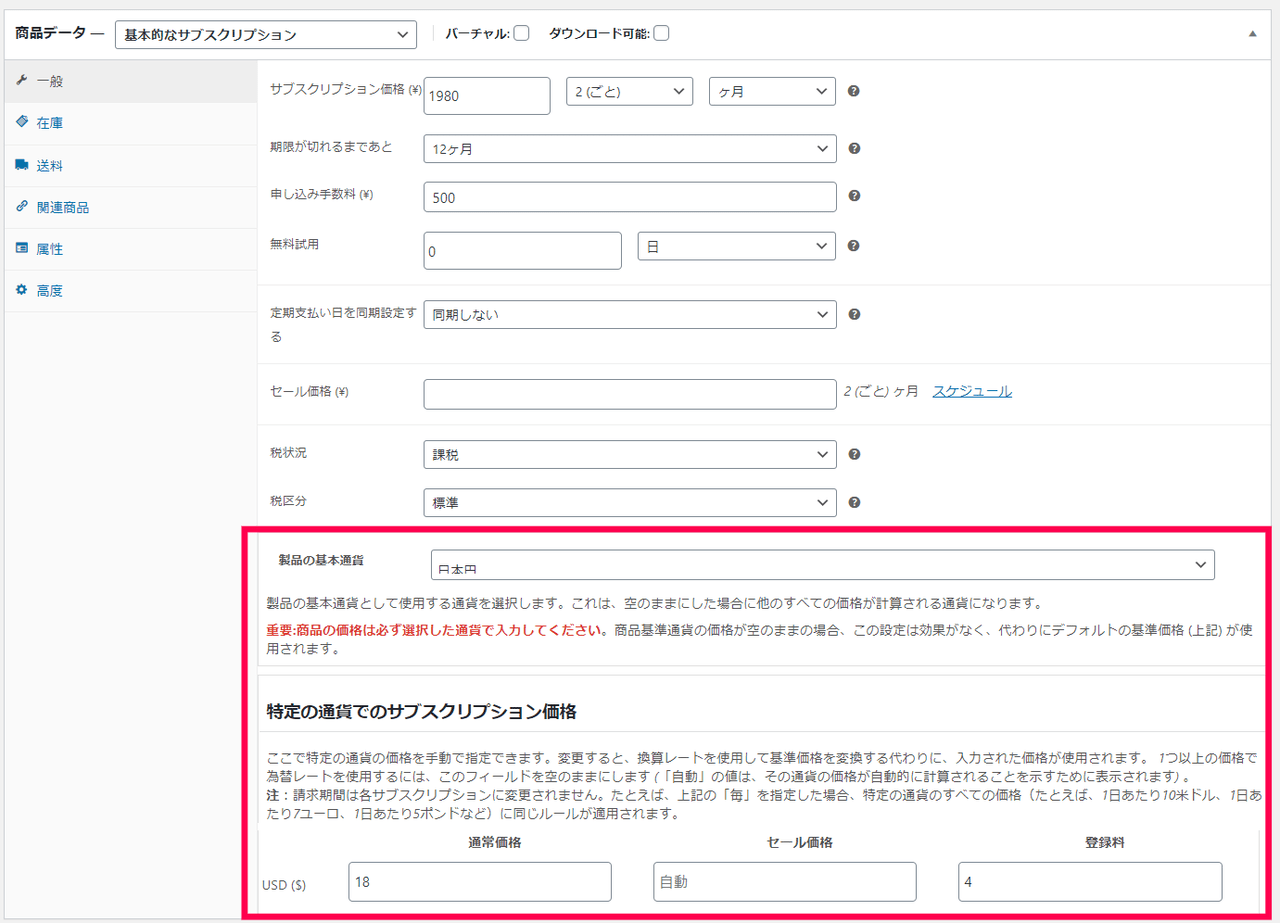1280x923 pixels.
Task: Focus the USD 通常価格 field with 18
Action: tap(480, 882)
